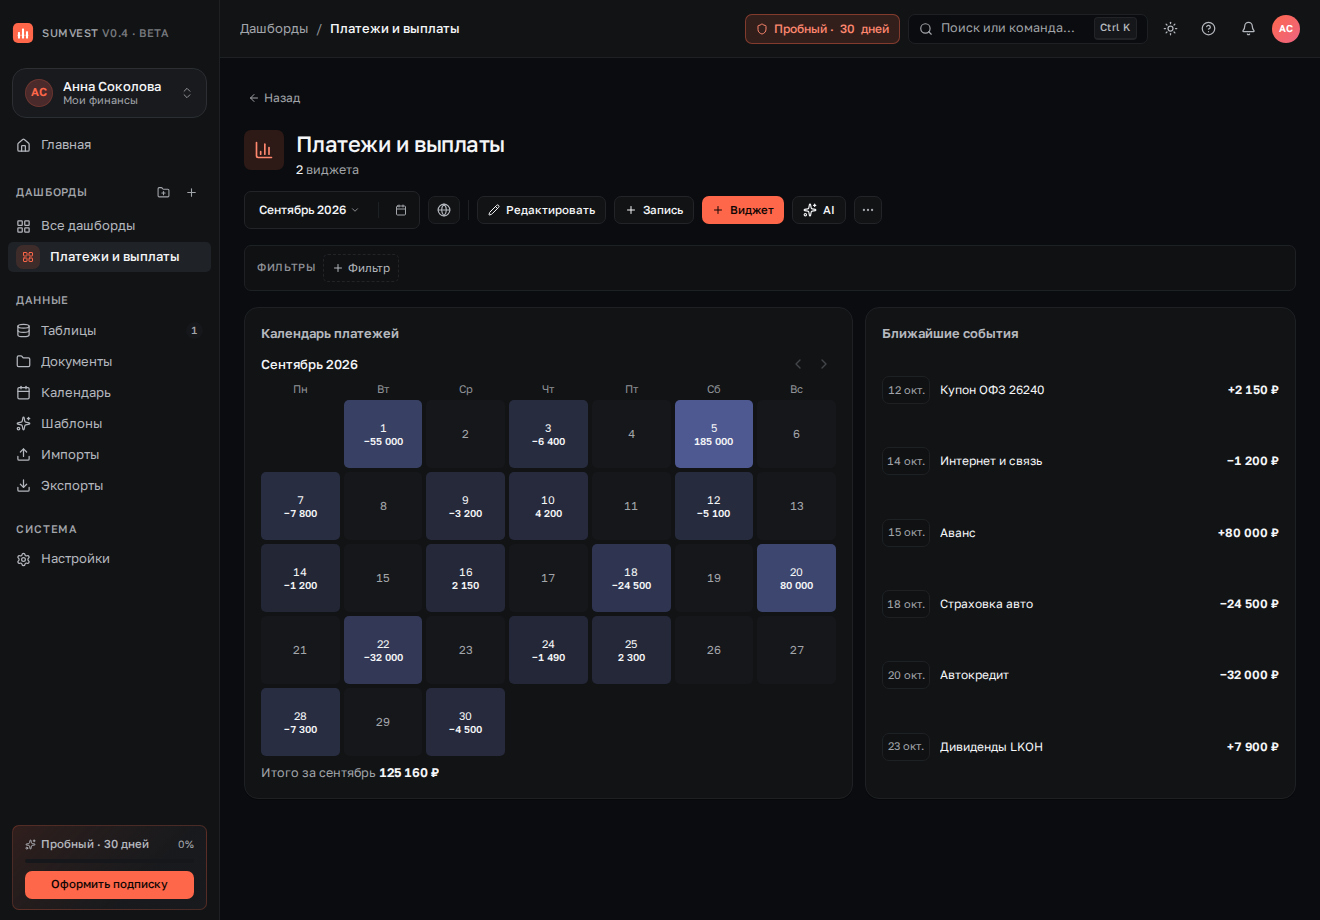Click the trial progress bar in the sidebar
The image size is (1320, 920).
tap(109, 861)
